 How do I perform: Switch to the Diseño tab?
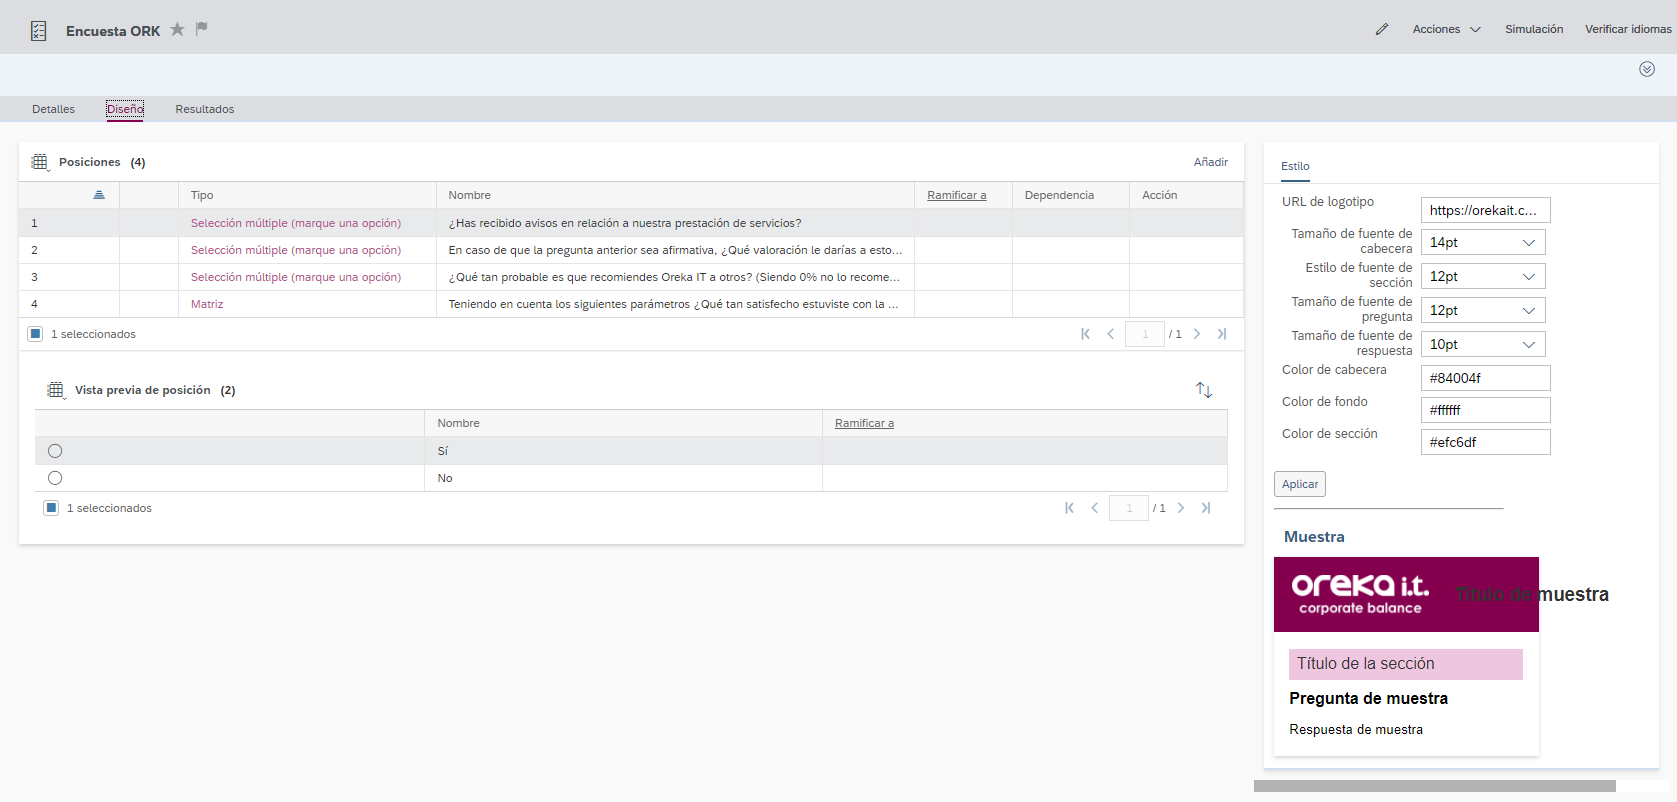[x=125, y=109]
